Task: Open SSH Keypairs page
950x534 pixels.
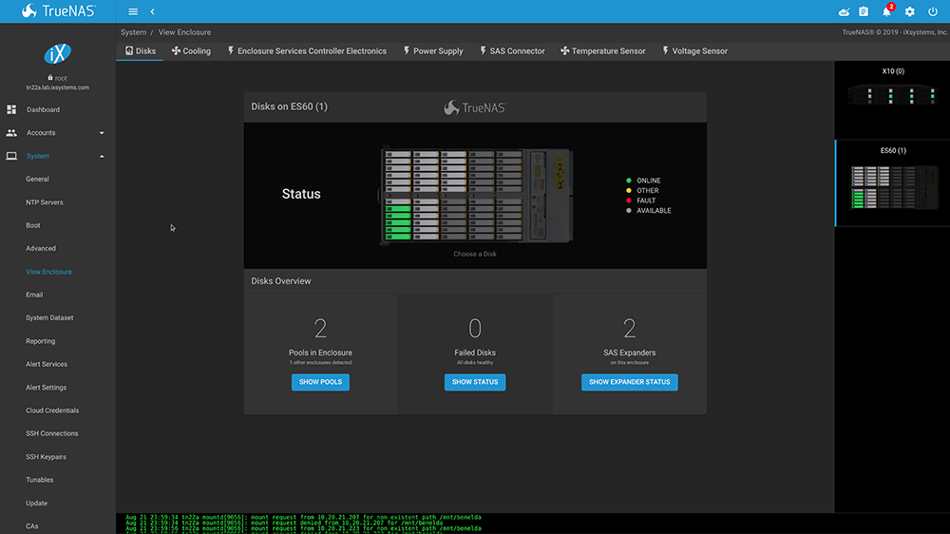Action: pyautogui.click(x=46, y=456)
